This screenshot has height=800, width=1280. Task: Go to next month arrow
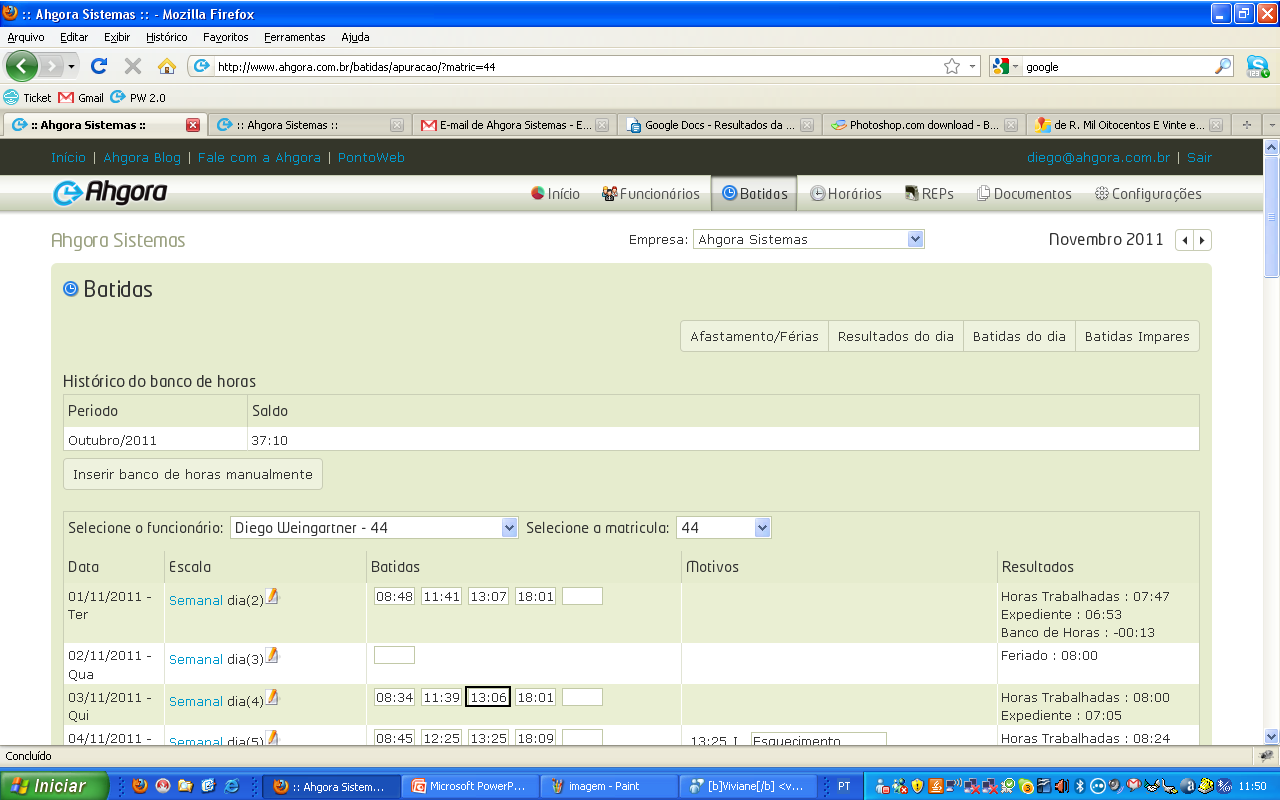[x=1202, y=240]
